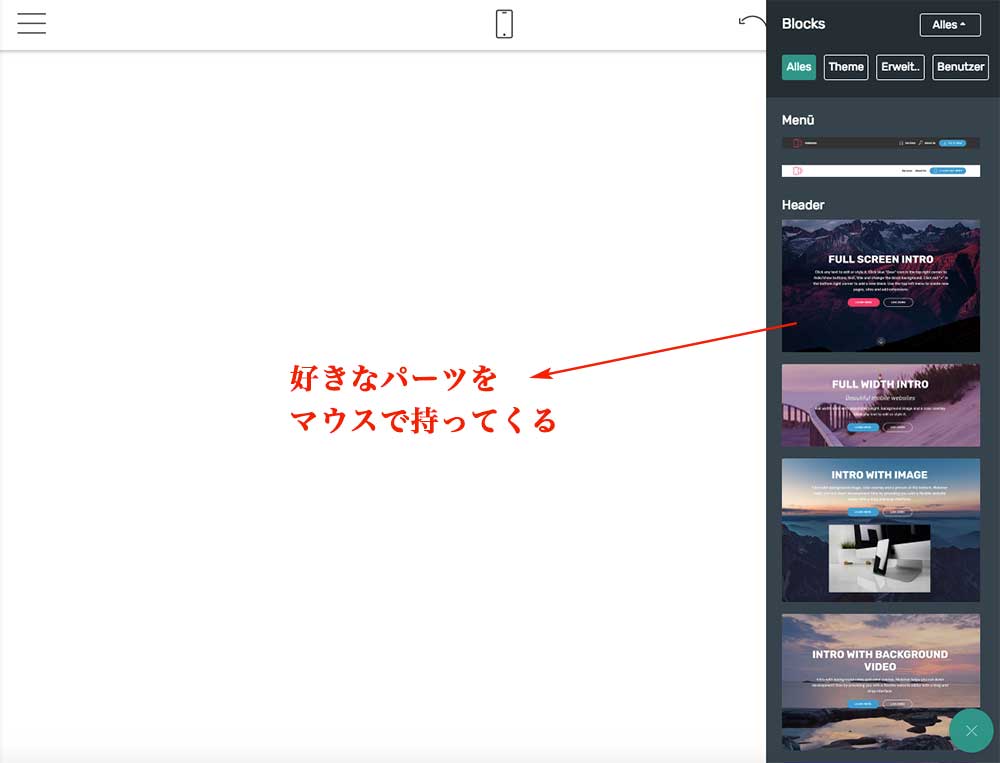Switch to the Benutzer filter tab
Viewport: 1000px width, 763px height.
(960, 67)
